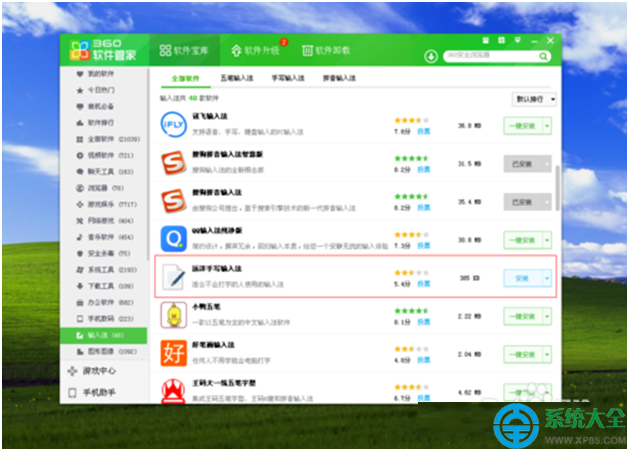Select 浏览器 category in sidebar

pyautogui.click(x=100, y=188)
